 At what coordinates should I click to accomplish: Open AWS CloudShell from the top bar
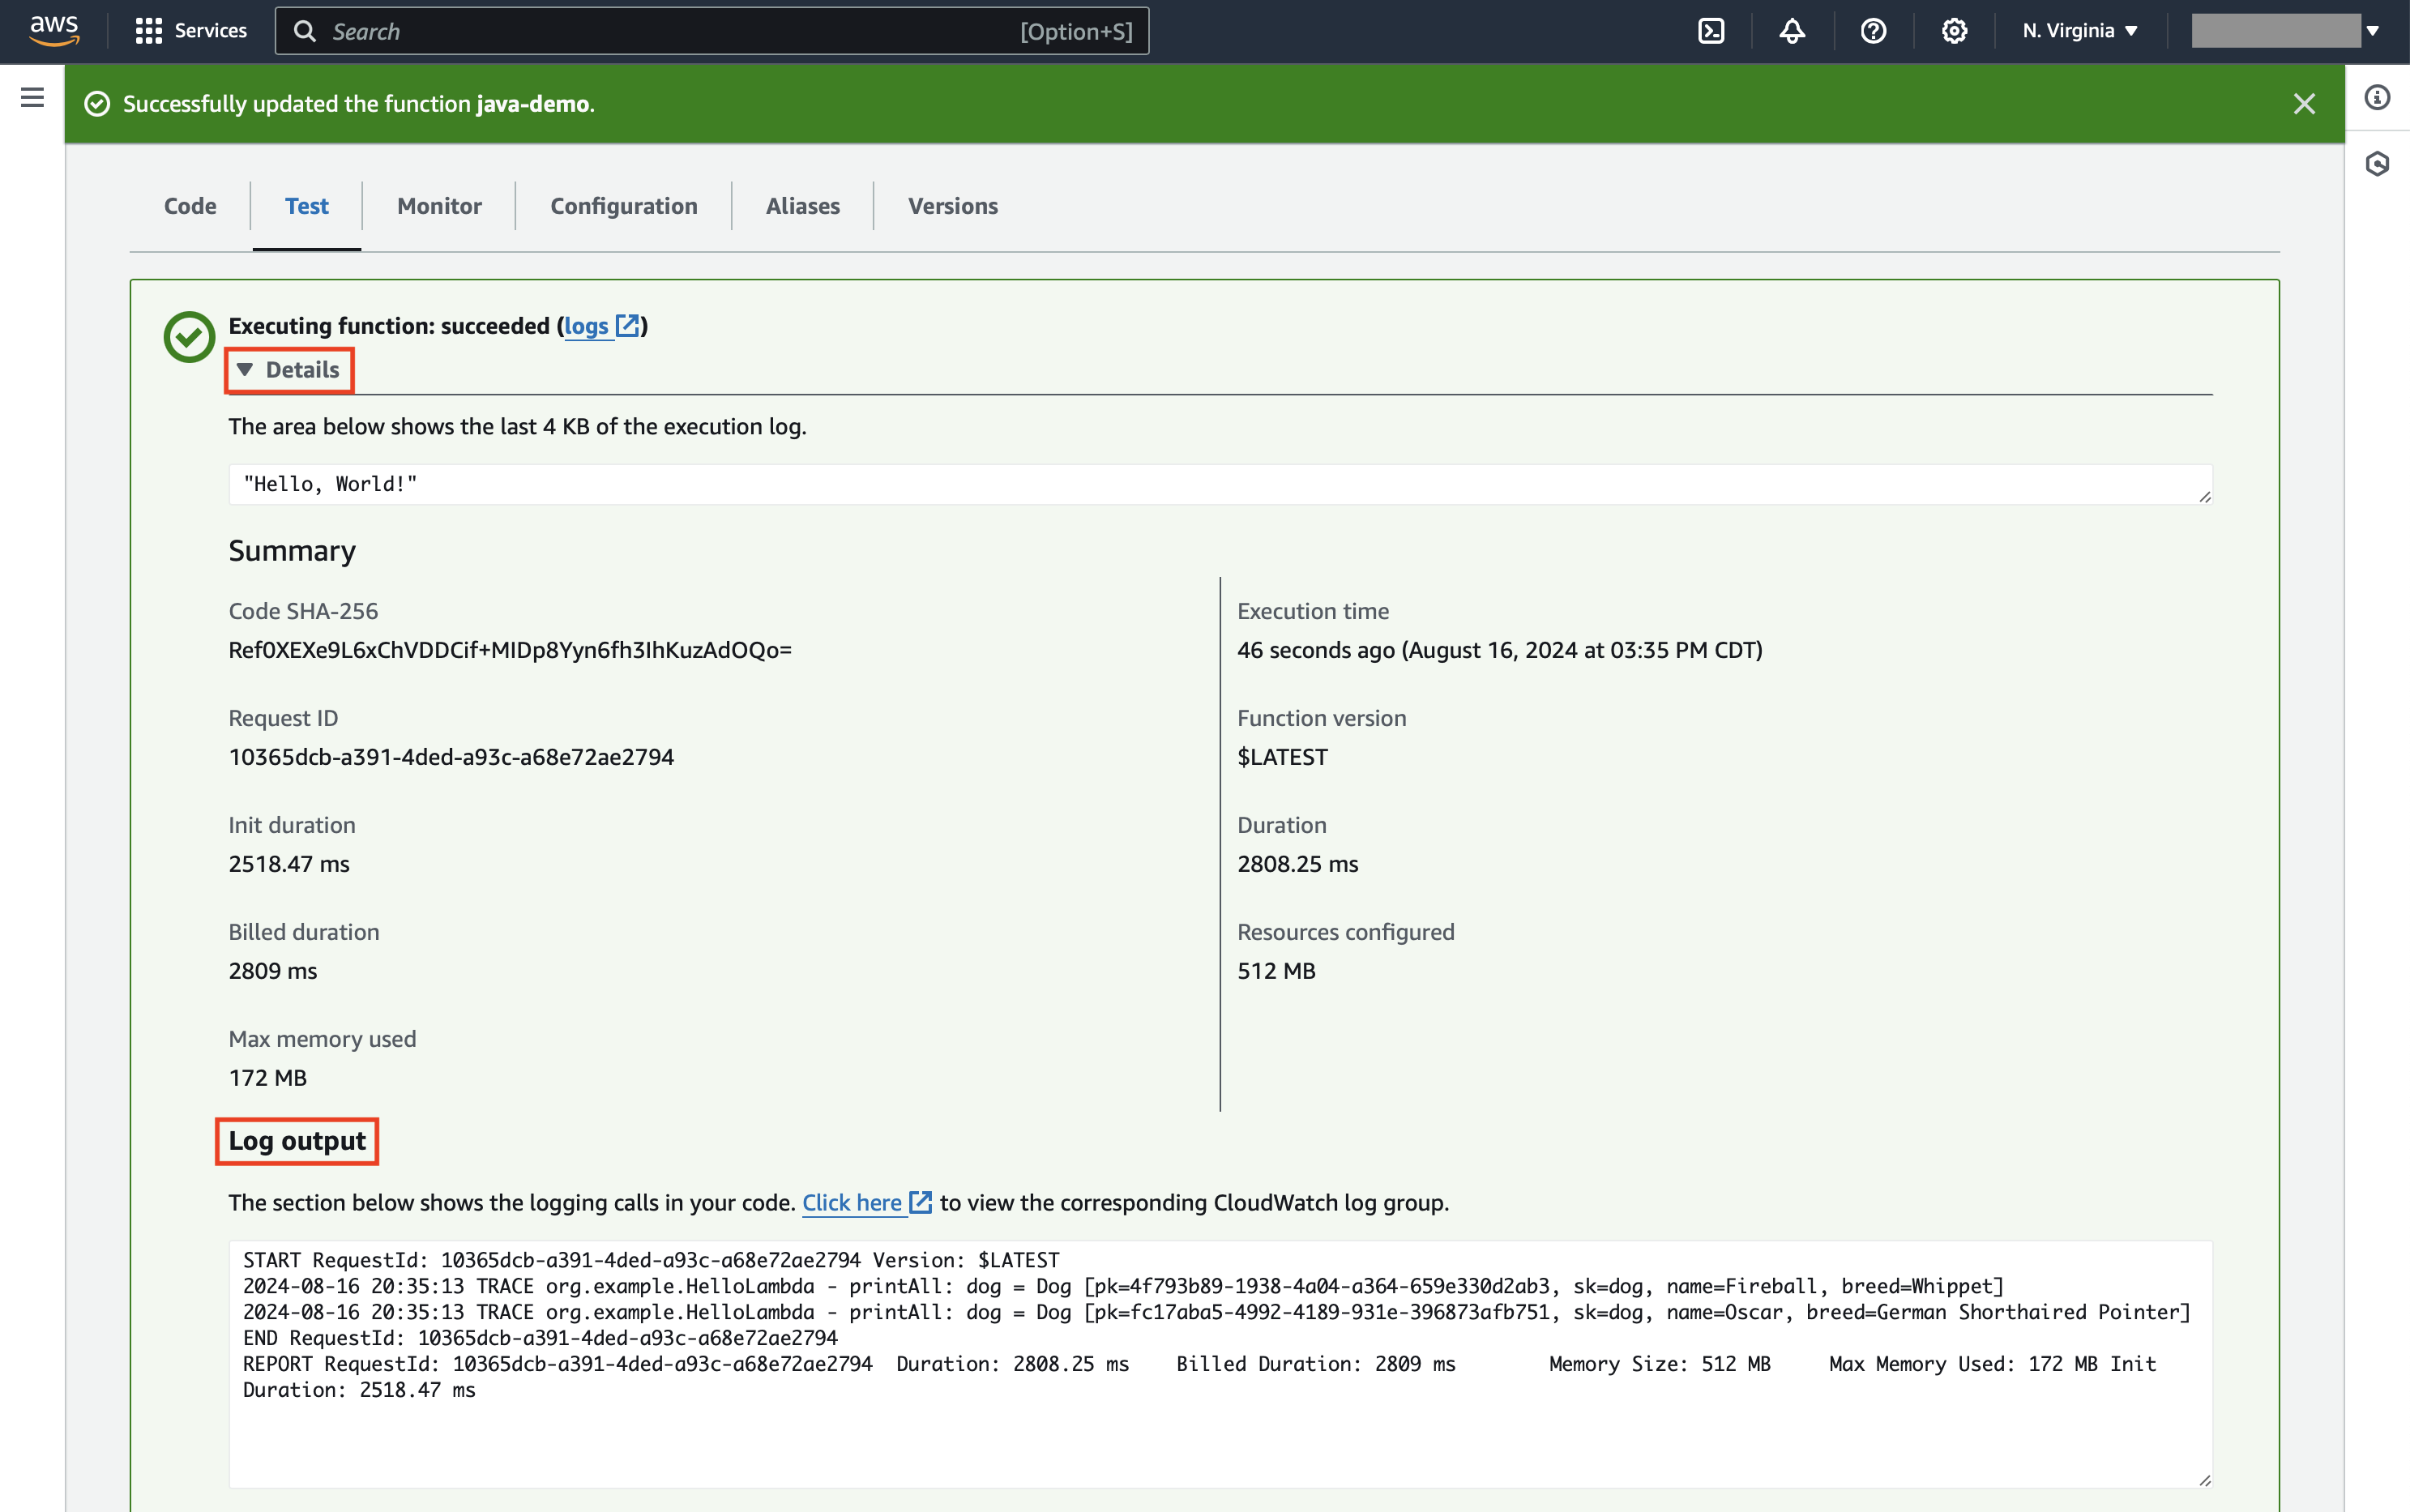pos(1711,31)
